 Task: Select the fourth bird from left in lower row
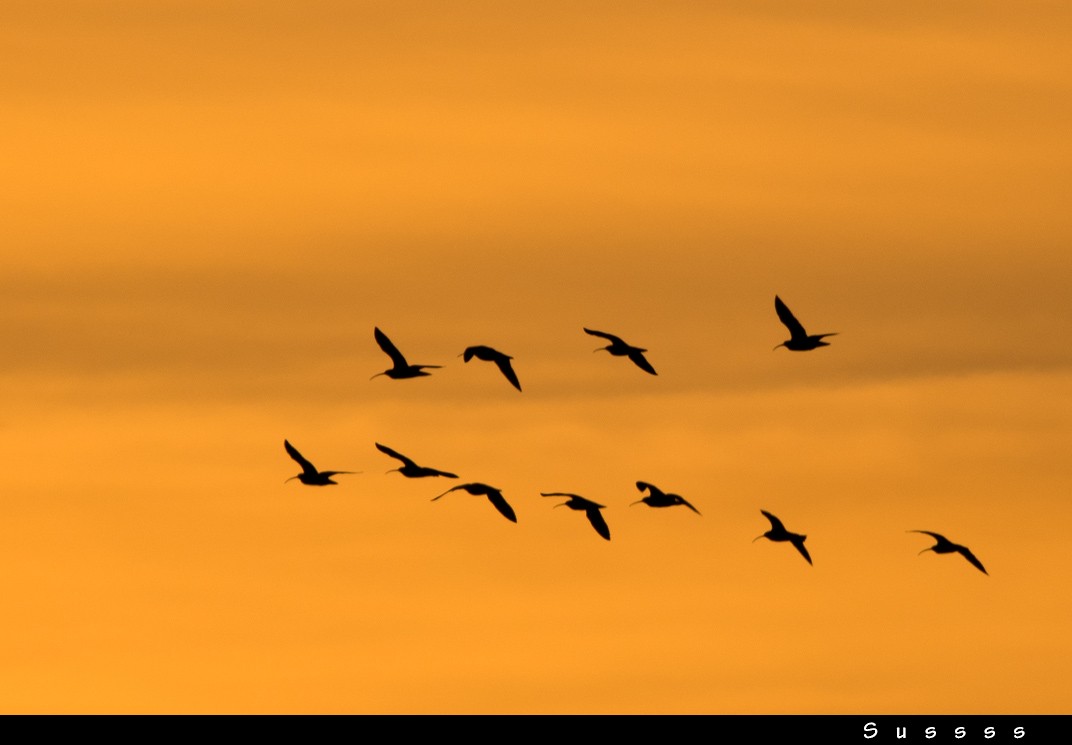[x=582, y=507]
